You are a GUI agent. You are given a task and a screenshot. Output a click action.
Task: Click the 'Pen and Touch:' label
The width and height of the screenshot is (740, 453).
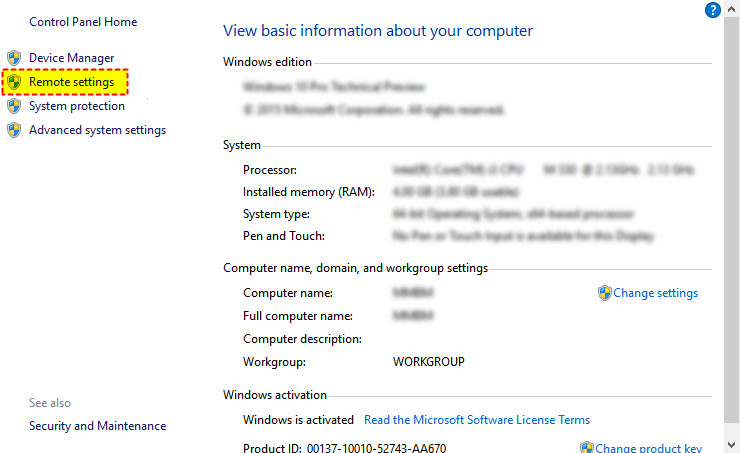click(x=284, y=236)
